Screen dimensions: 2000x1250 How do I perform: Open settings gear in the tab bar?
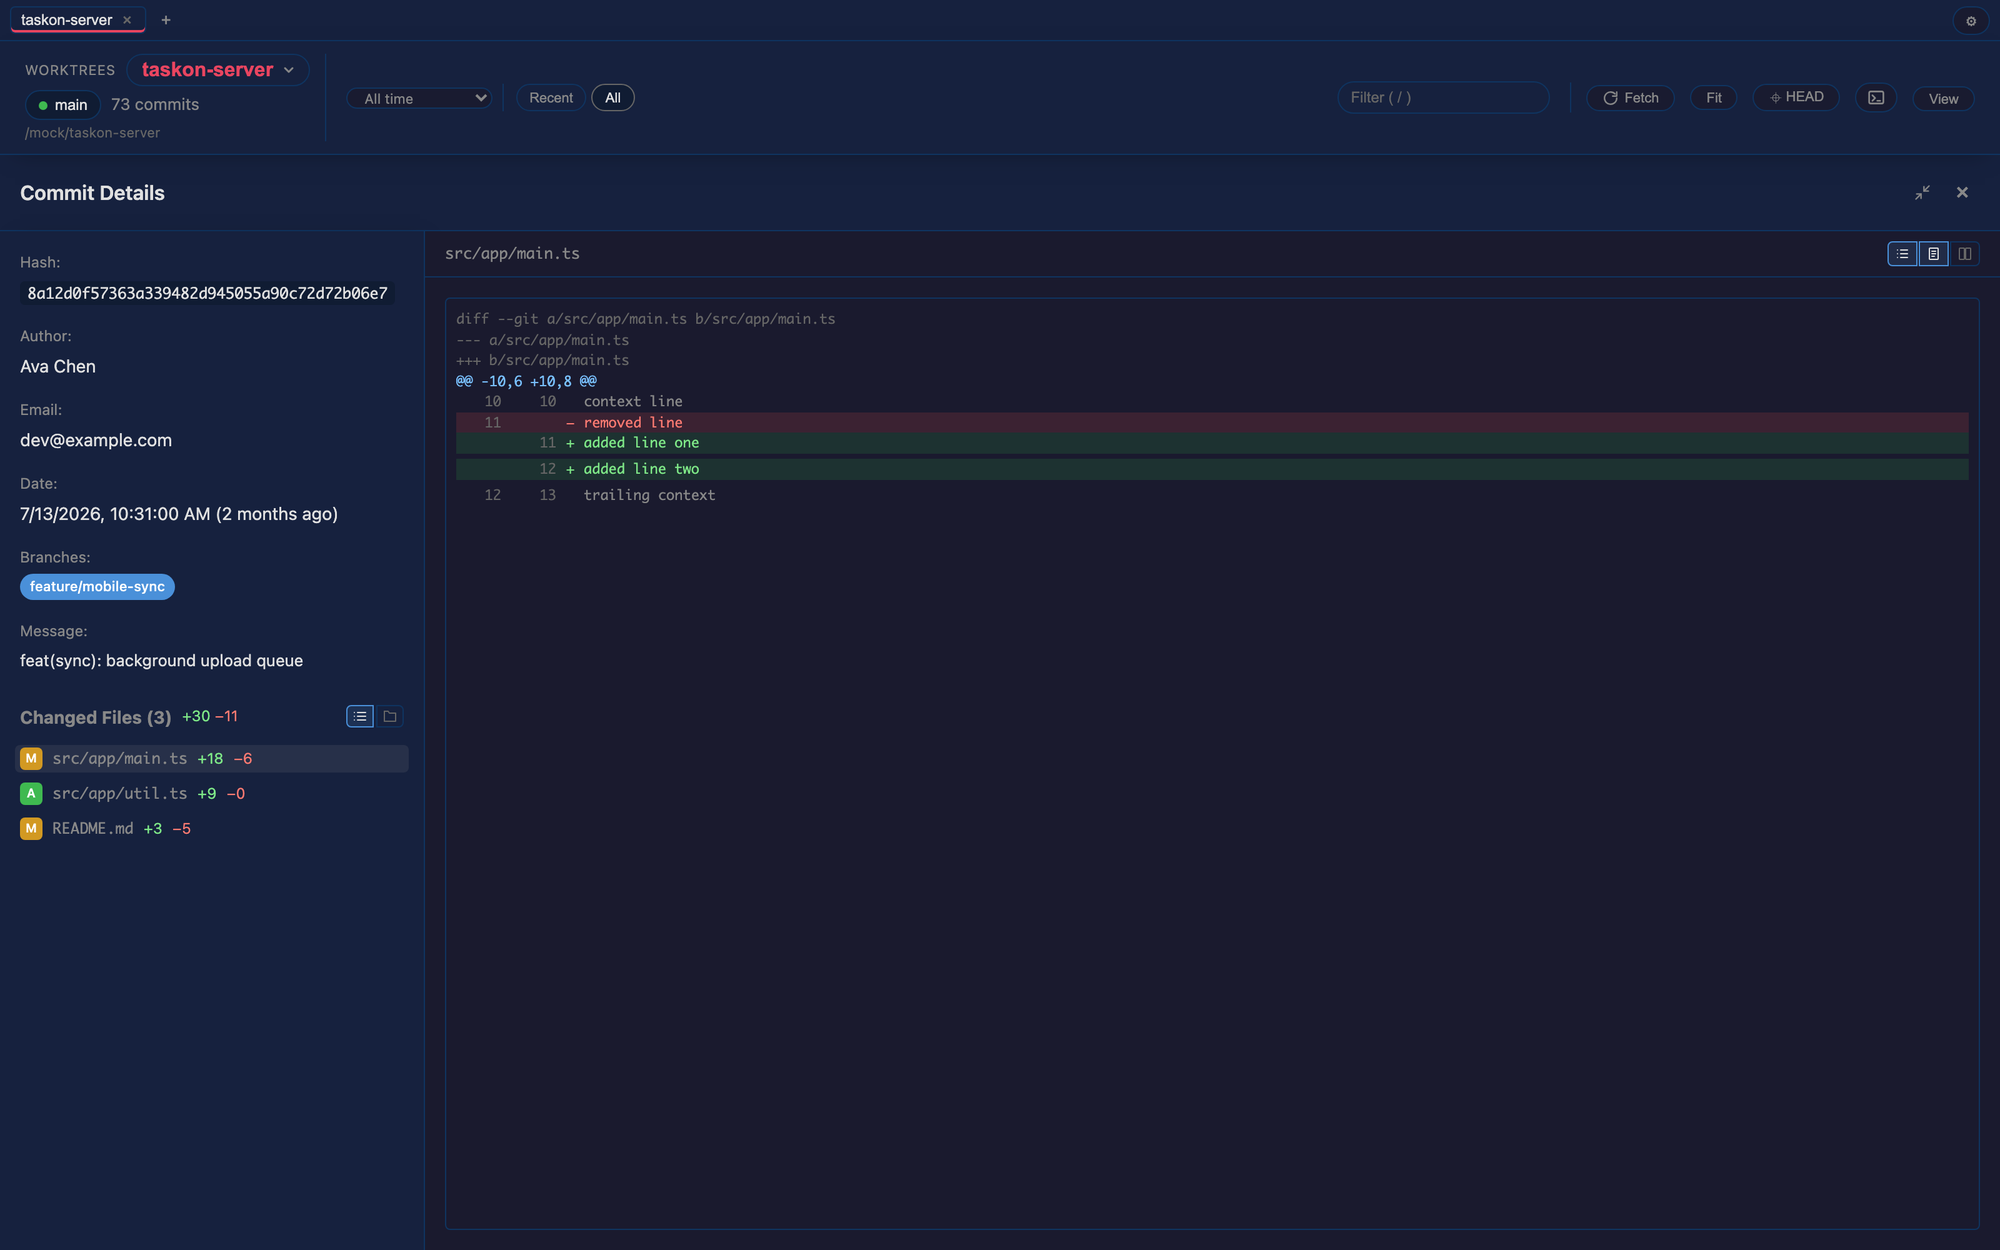tap(1971, 21)
